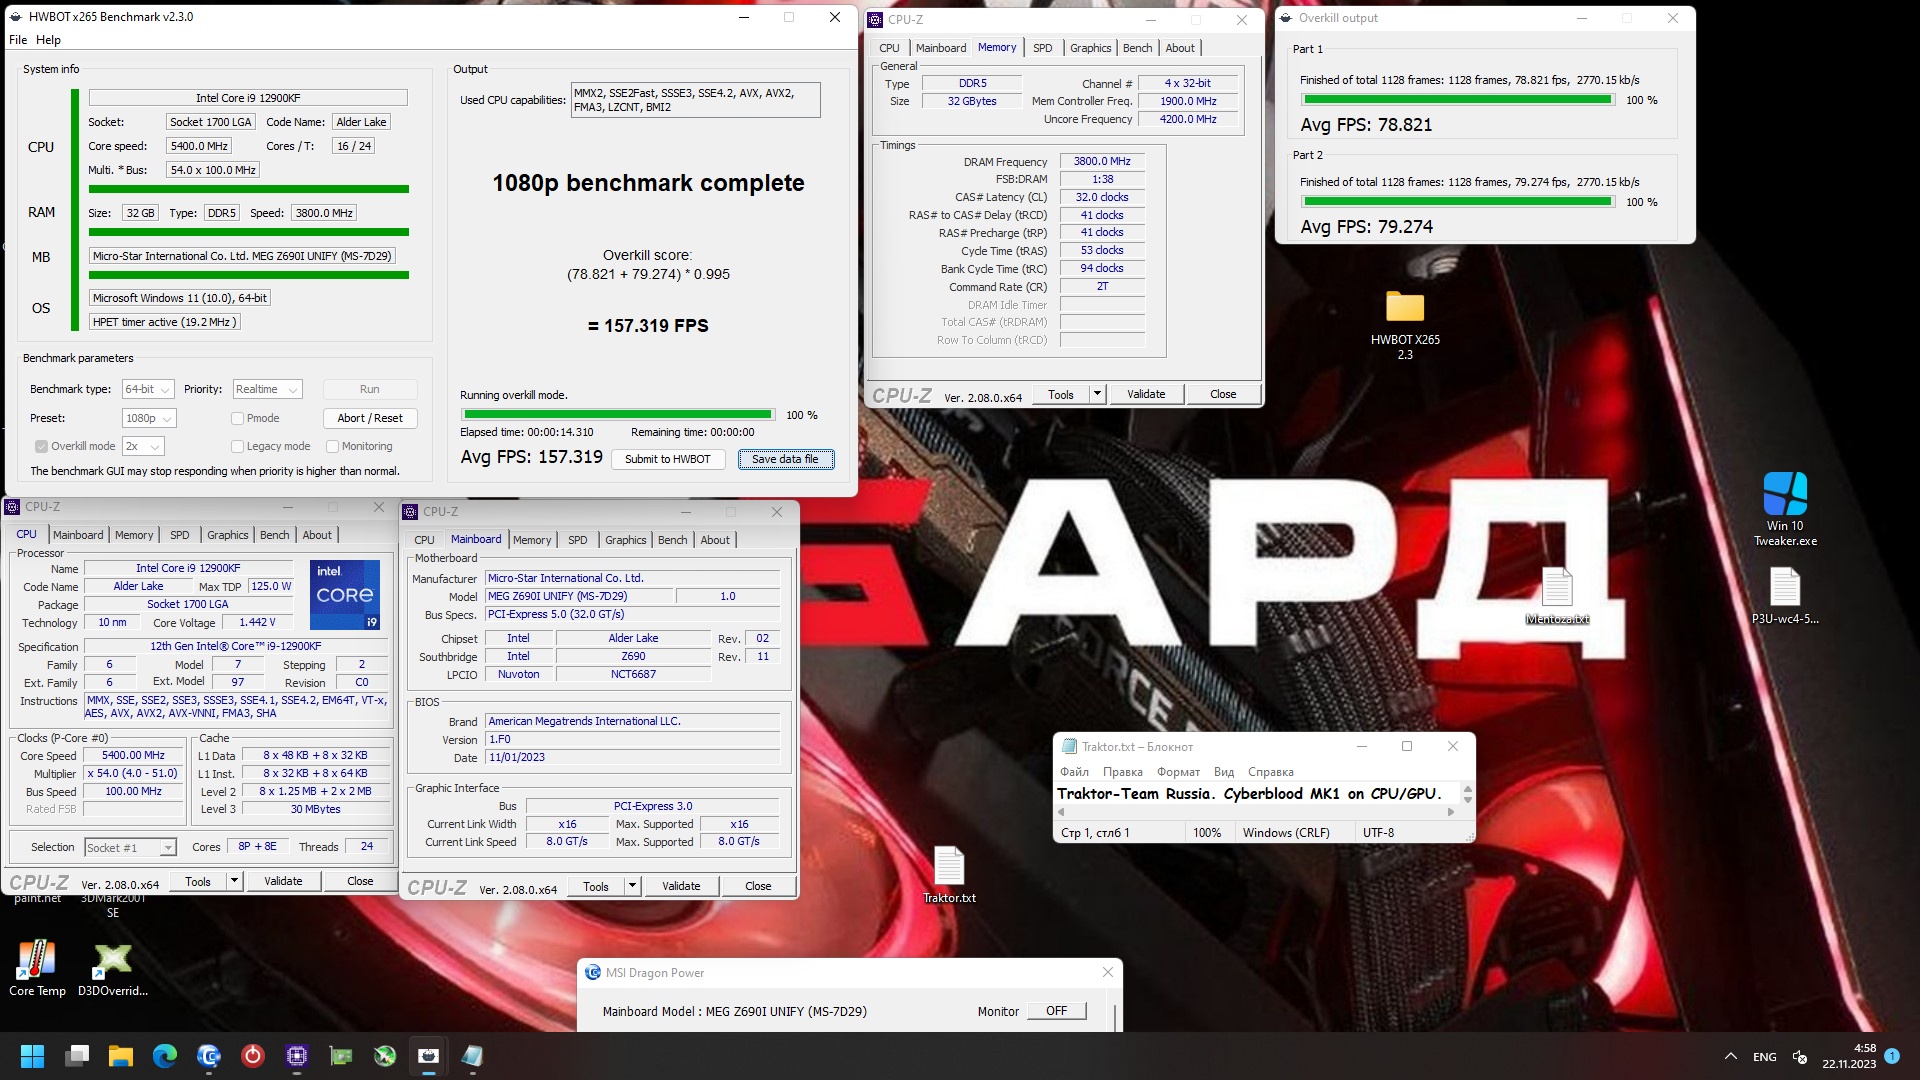Click the silver sphere taskbar icon
Image resolution: width=1920 pixels, height=1080 pixels.
tap(385, 1056)
